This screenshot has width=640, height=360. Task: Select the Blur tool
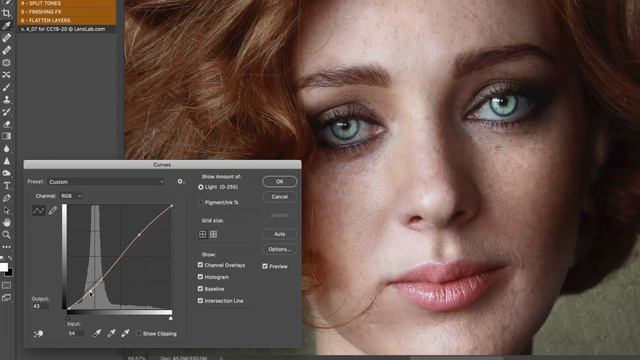pos(6,149)
